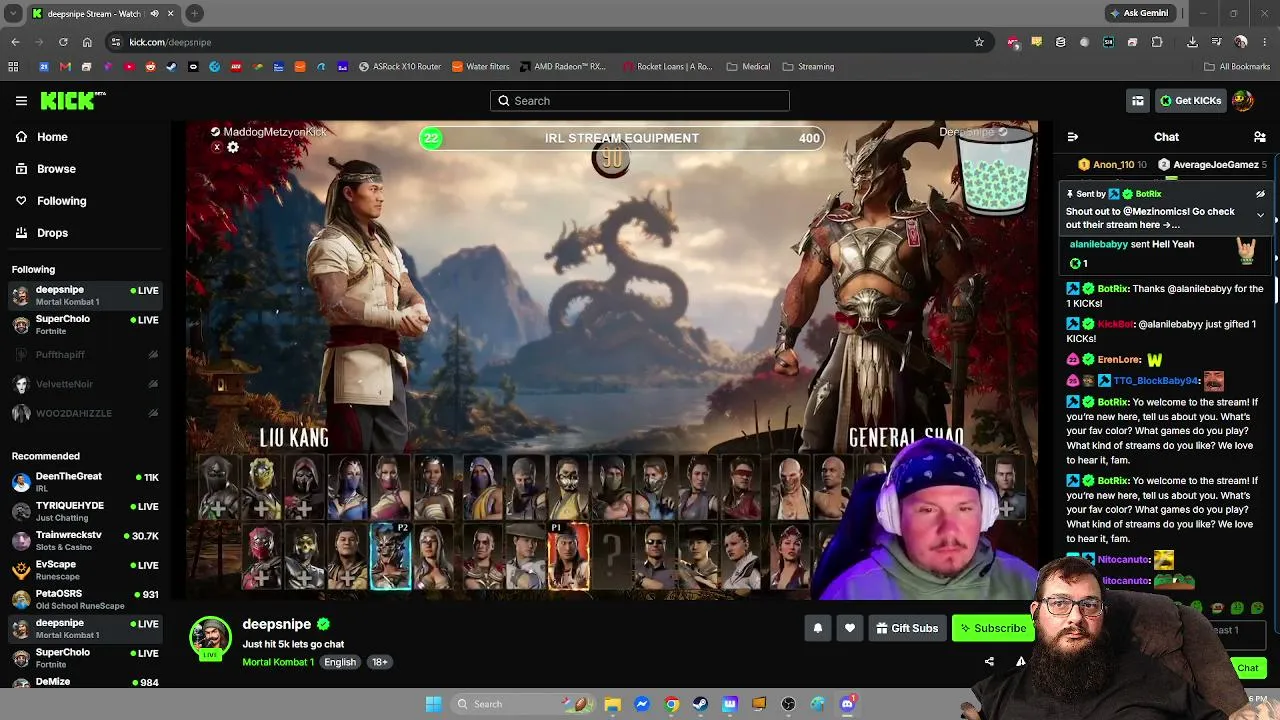Click TTG_BlockBaby94 username in chat
The height and width of the screenshot is (720, 1280).
[1156, 381]
